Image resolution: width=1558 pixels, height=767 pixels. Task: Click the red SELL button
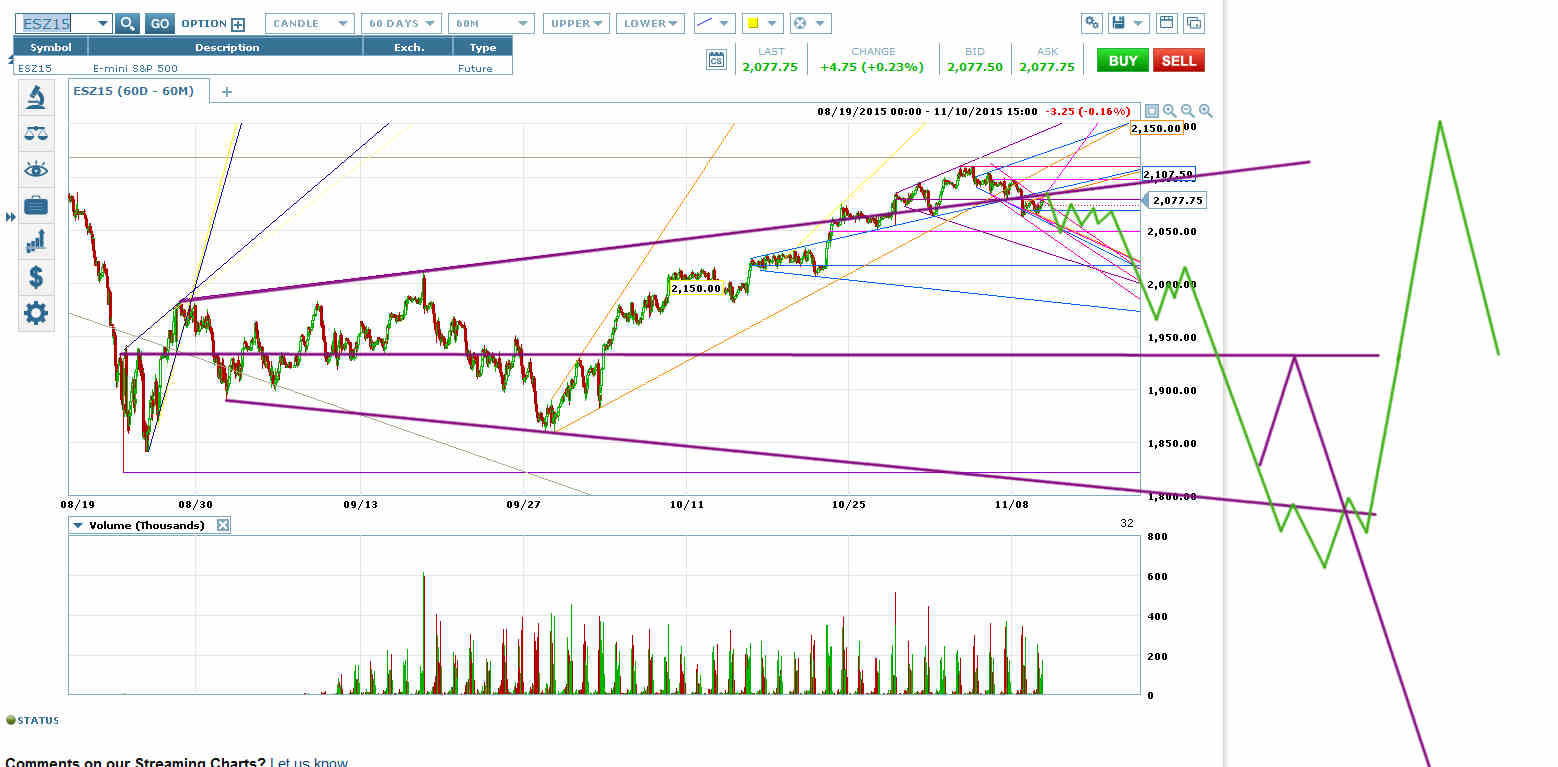[x=1179, y=60]
